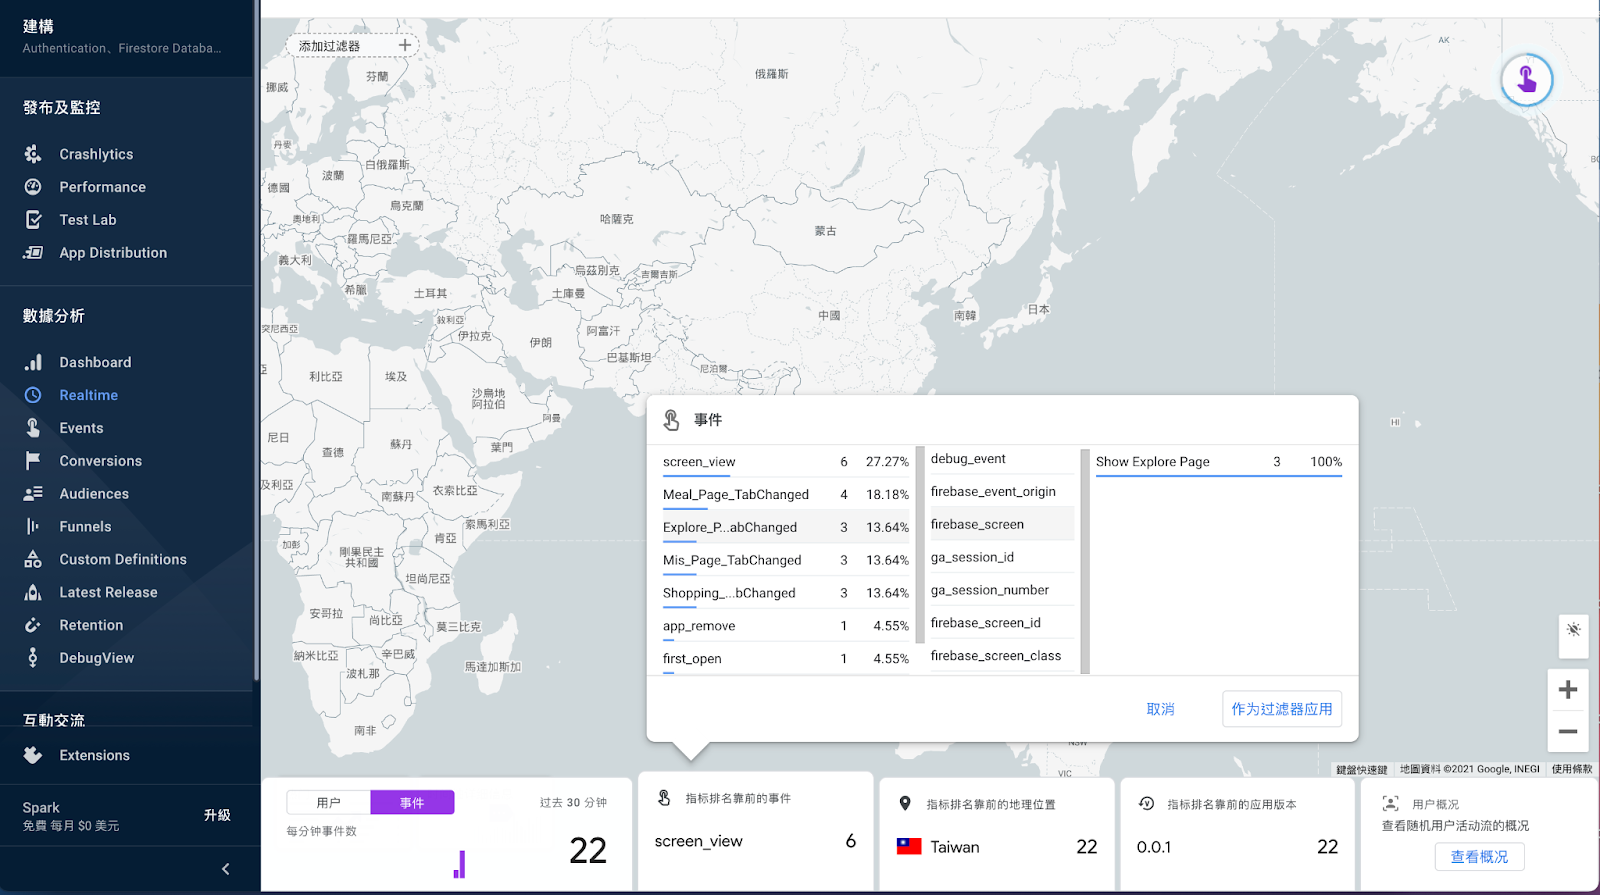Click the parameters list scrollbar
This screenshot has width=1600, height=895.
[1085, 561]
